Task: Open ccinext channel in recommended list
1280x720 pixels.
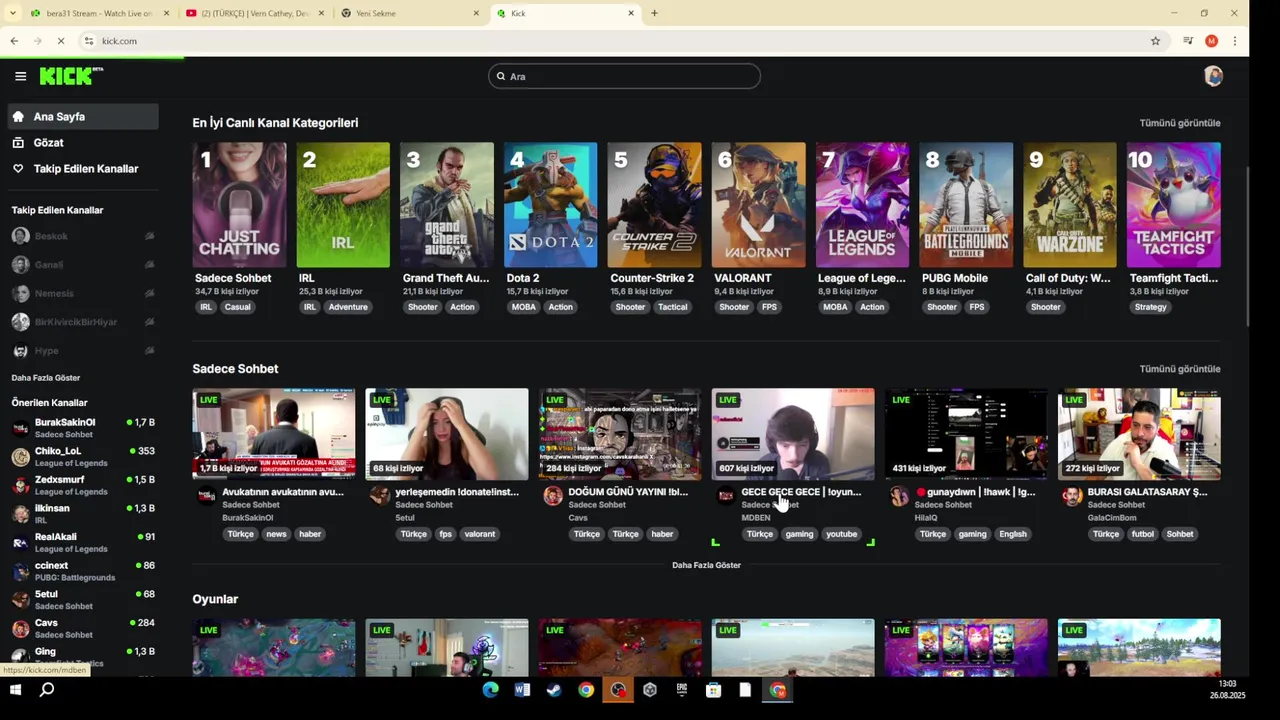Action: 83,571
